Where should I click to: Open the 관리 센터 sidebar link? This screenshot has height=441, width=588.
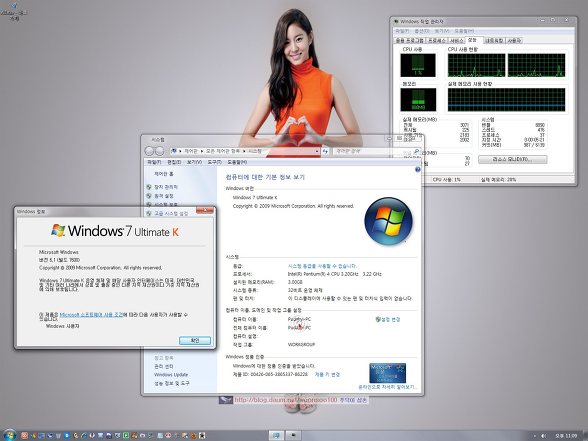(164, 366)
